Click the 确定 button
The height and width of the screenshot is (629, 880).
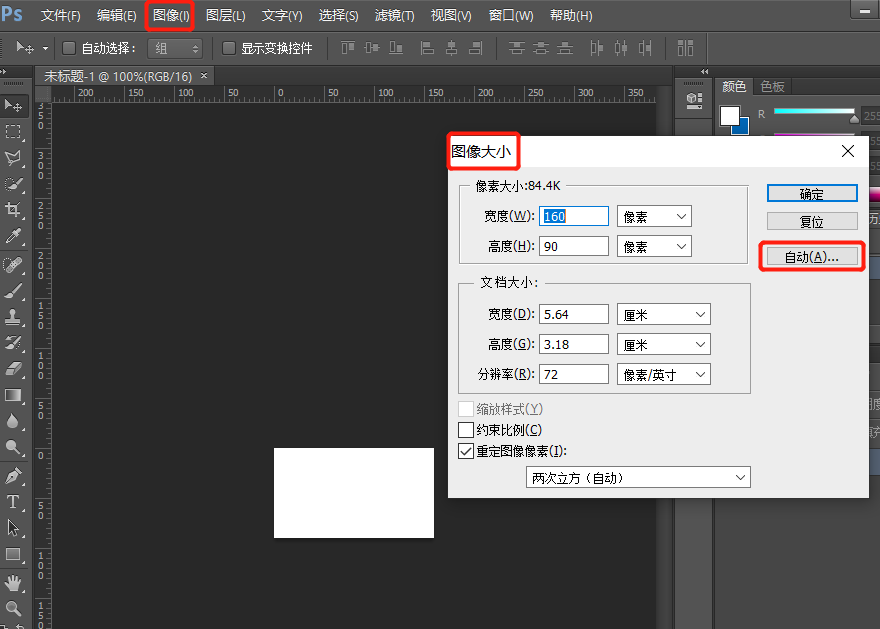(x=812, y=192)
